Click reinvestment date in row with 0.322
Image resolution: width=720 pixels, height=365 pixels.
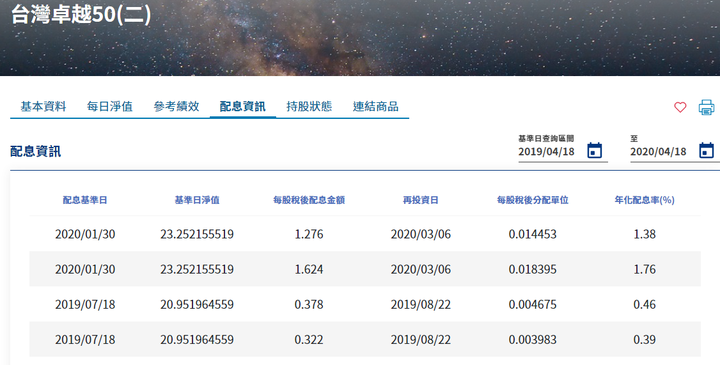(x=421, y=340)
